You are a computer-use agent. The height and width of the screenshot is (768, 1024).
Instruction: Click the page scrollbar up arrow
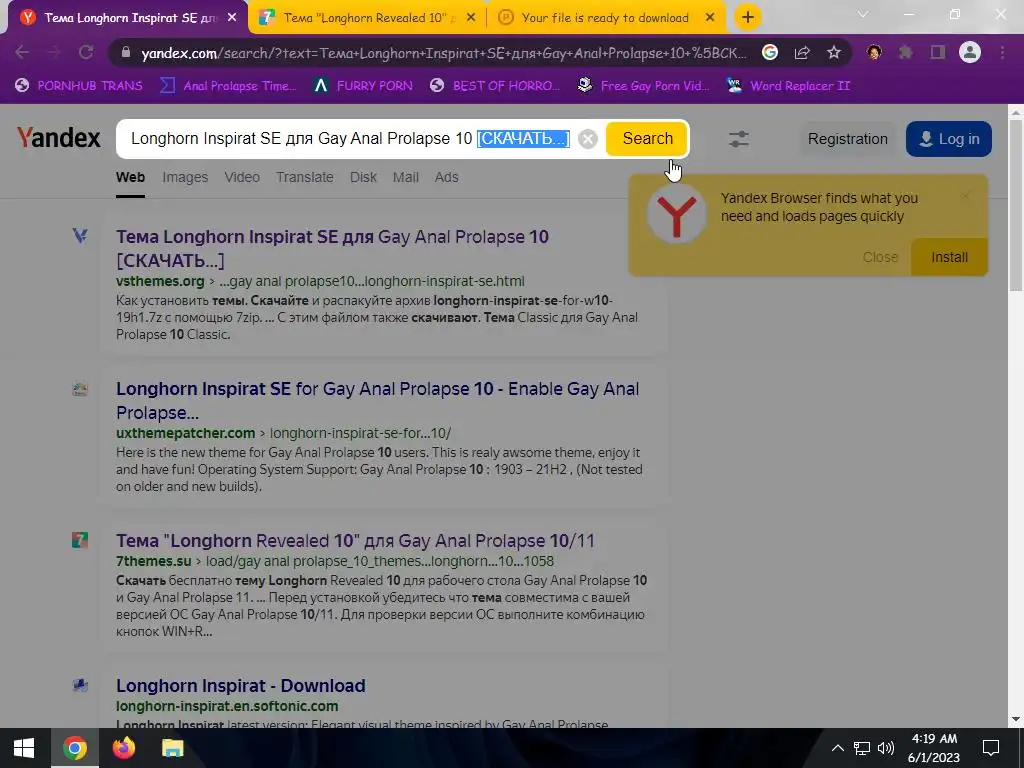(1016, 112)
